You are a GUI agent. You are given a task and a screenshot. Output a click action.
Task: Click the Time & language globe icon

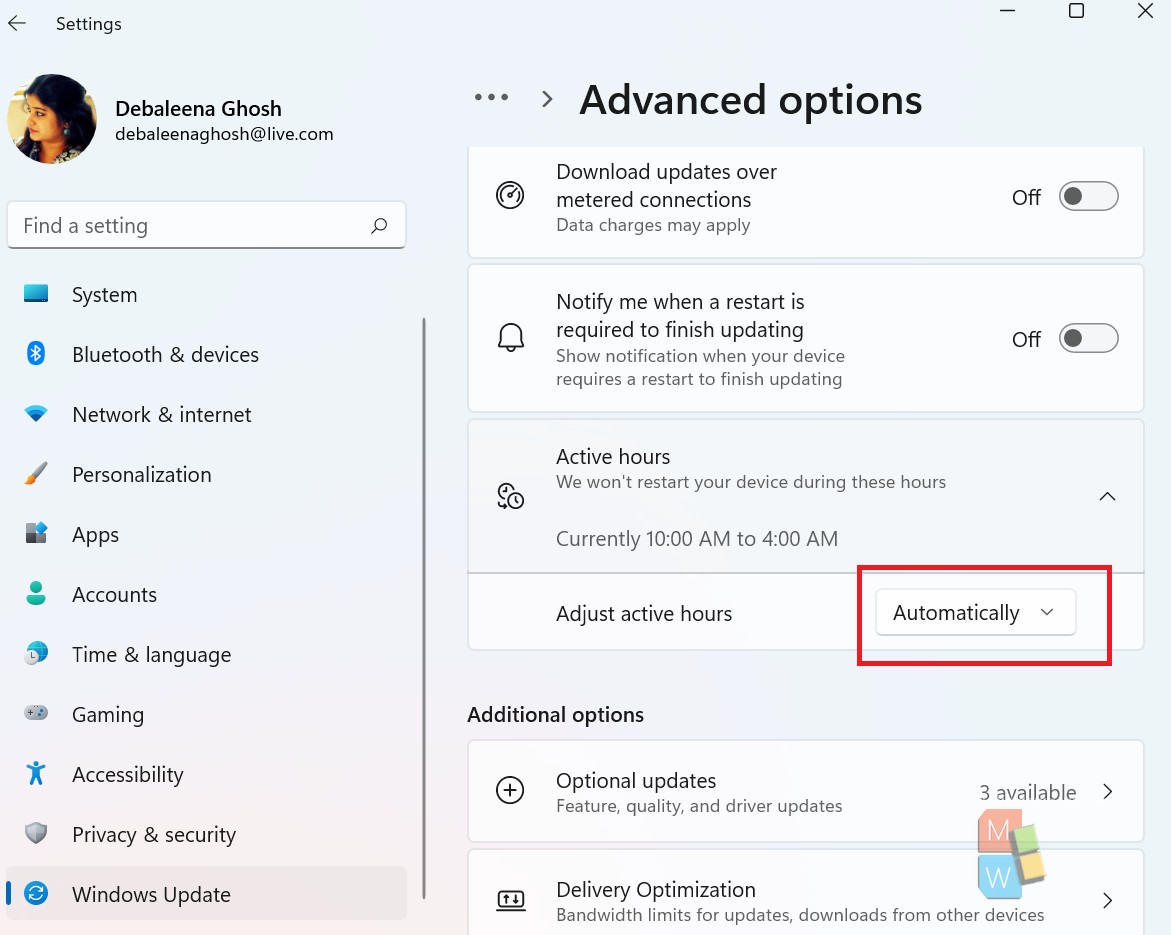(x=36, y=653)
